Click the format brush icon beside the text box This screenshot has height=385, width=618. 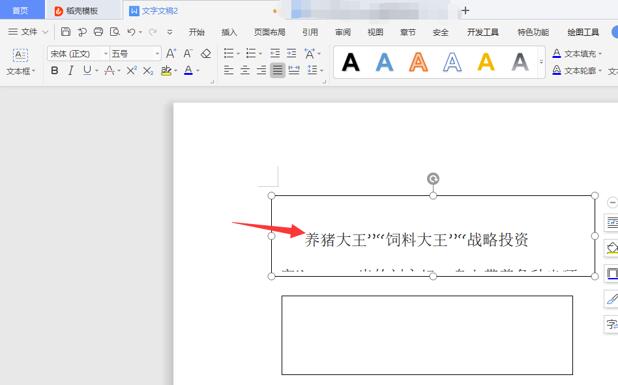point(612,299)
